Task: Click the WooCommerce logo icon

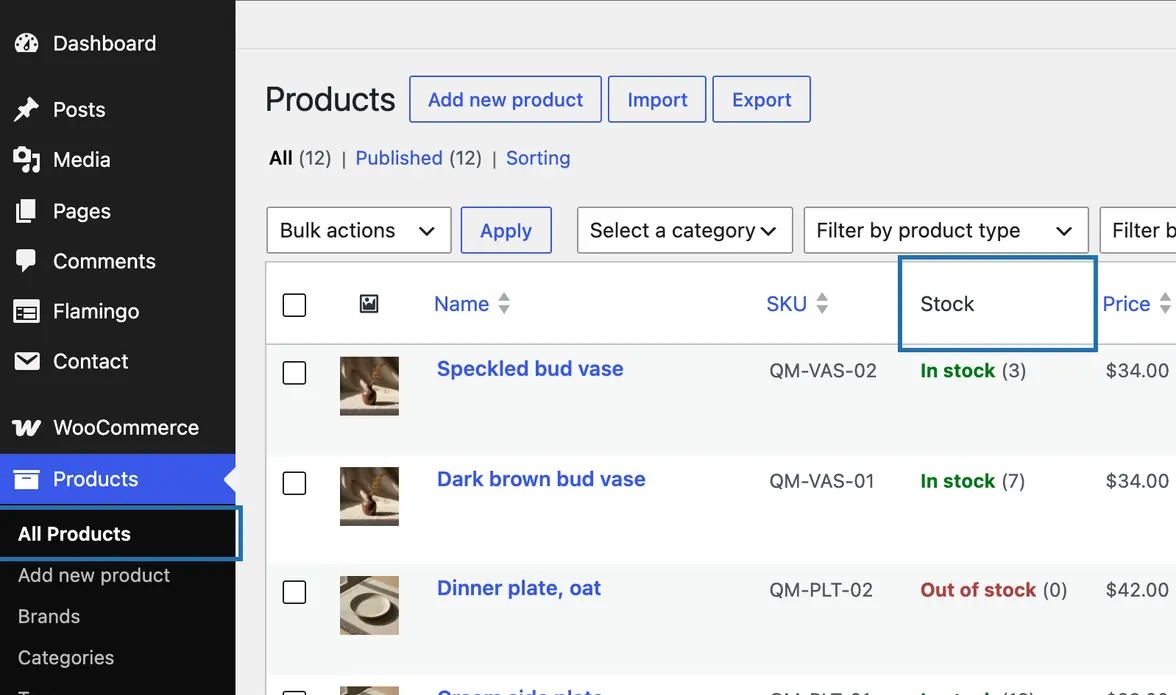Action: pos(26,427)
